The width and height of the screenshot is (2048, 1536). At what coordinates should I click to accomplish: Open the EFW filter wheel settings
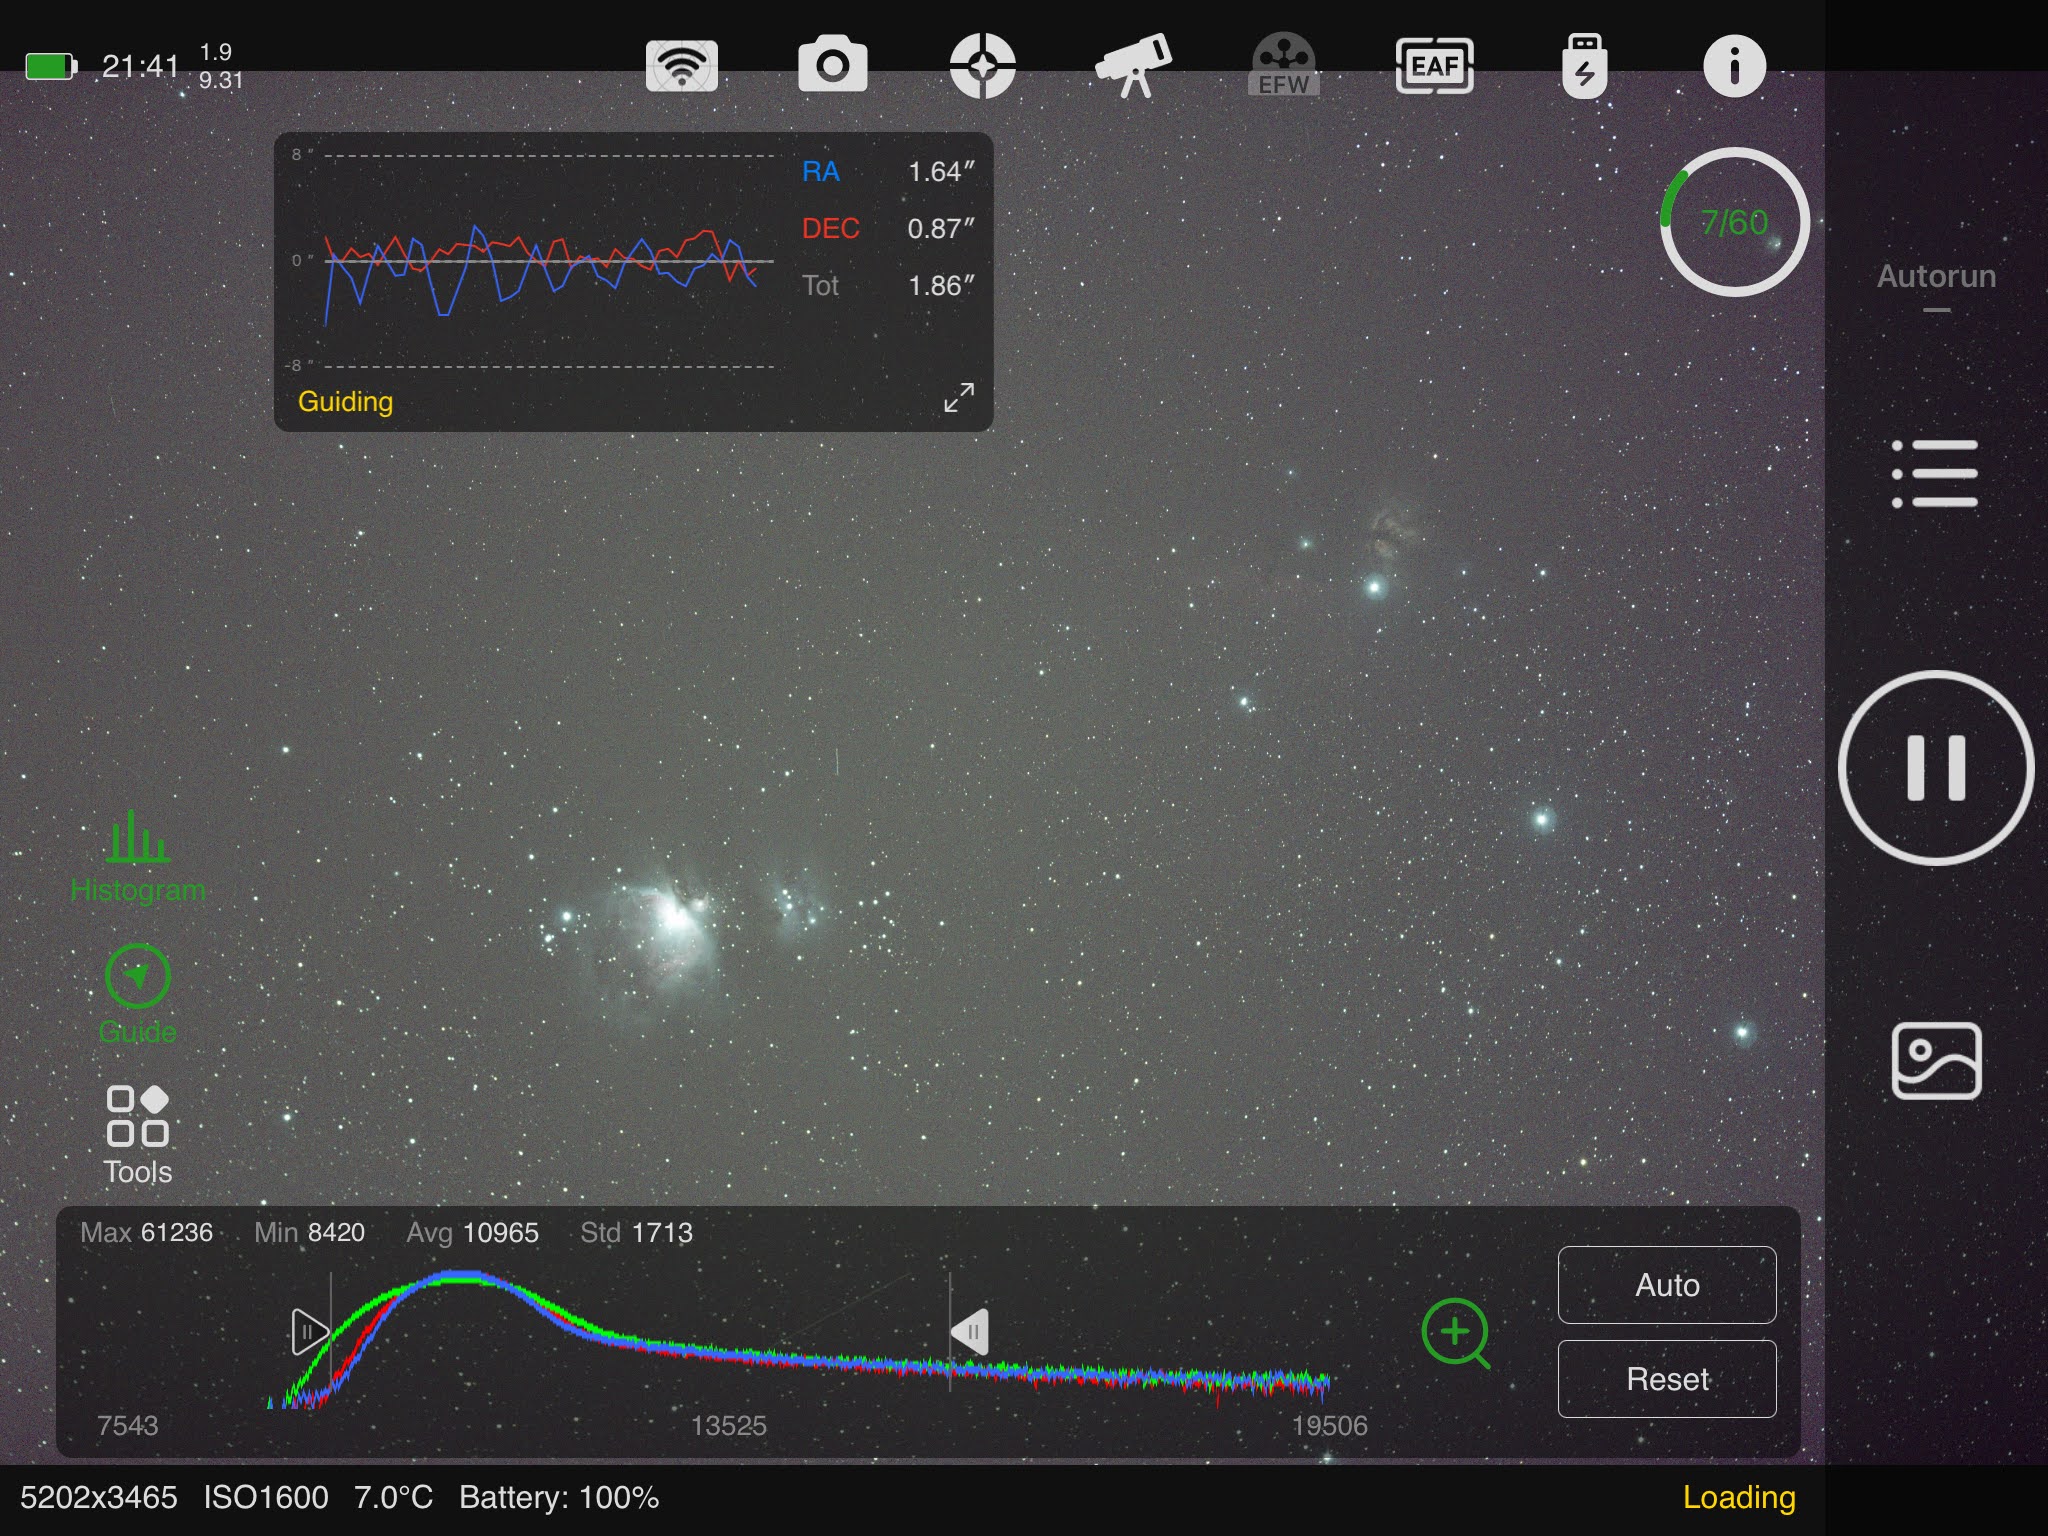1284,66
